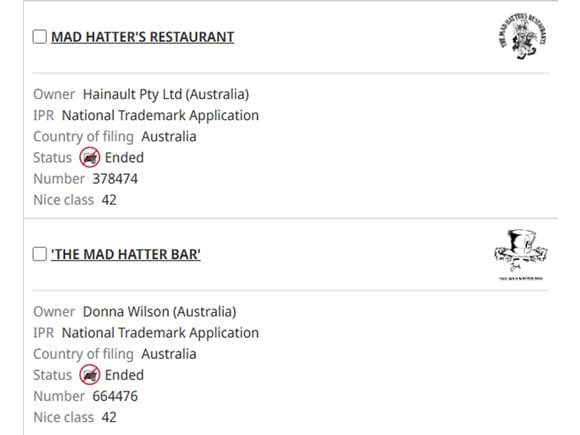The height and width of the screenshot is (435, 580).
Task: Select owner Hainault Pty Ltd (Australia)
Action: pos(166,94)
